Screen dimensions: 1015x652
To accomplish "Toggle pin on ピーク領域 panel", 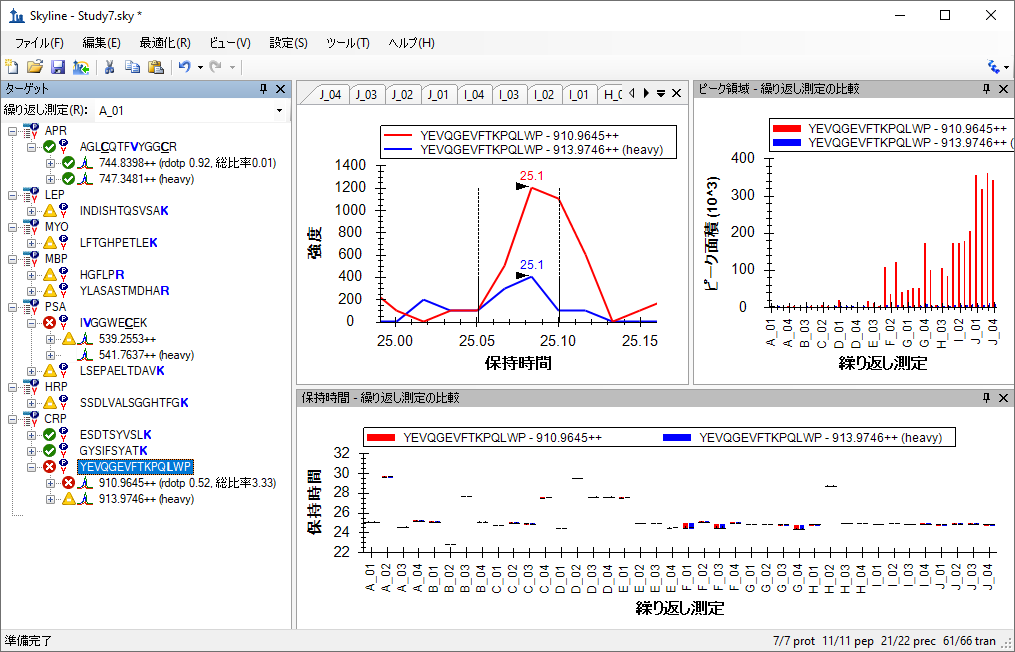I will click(987, 89).
